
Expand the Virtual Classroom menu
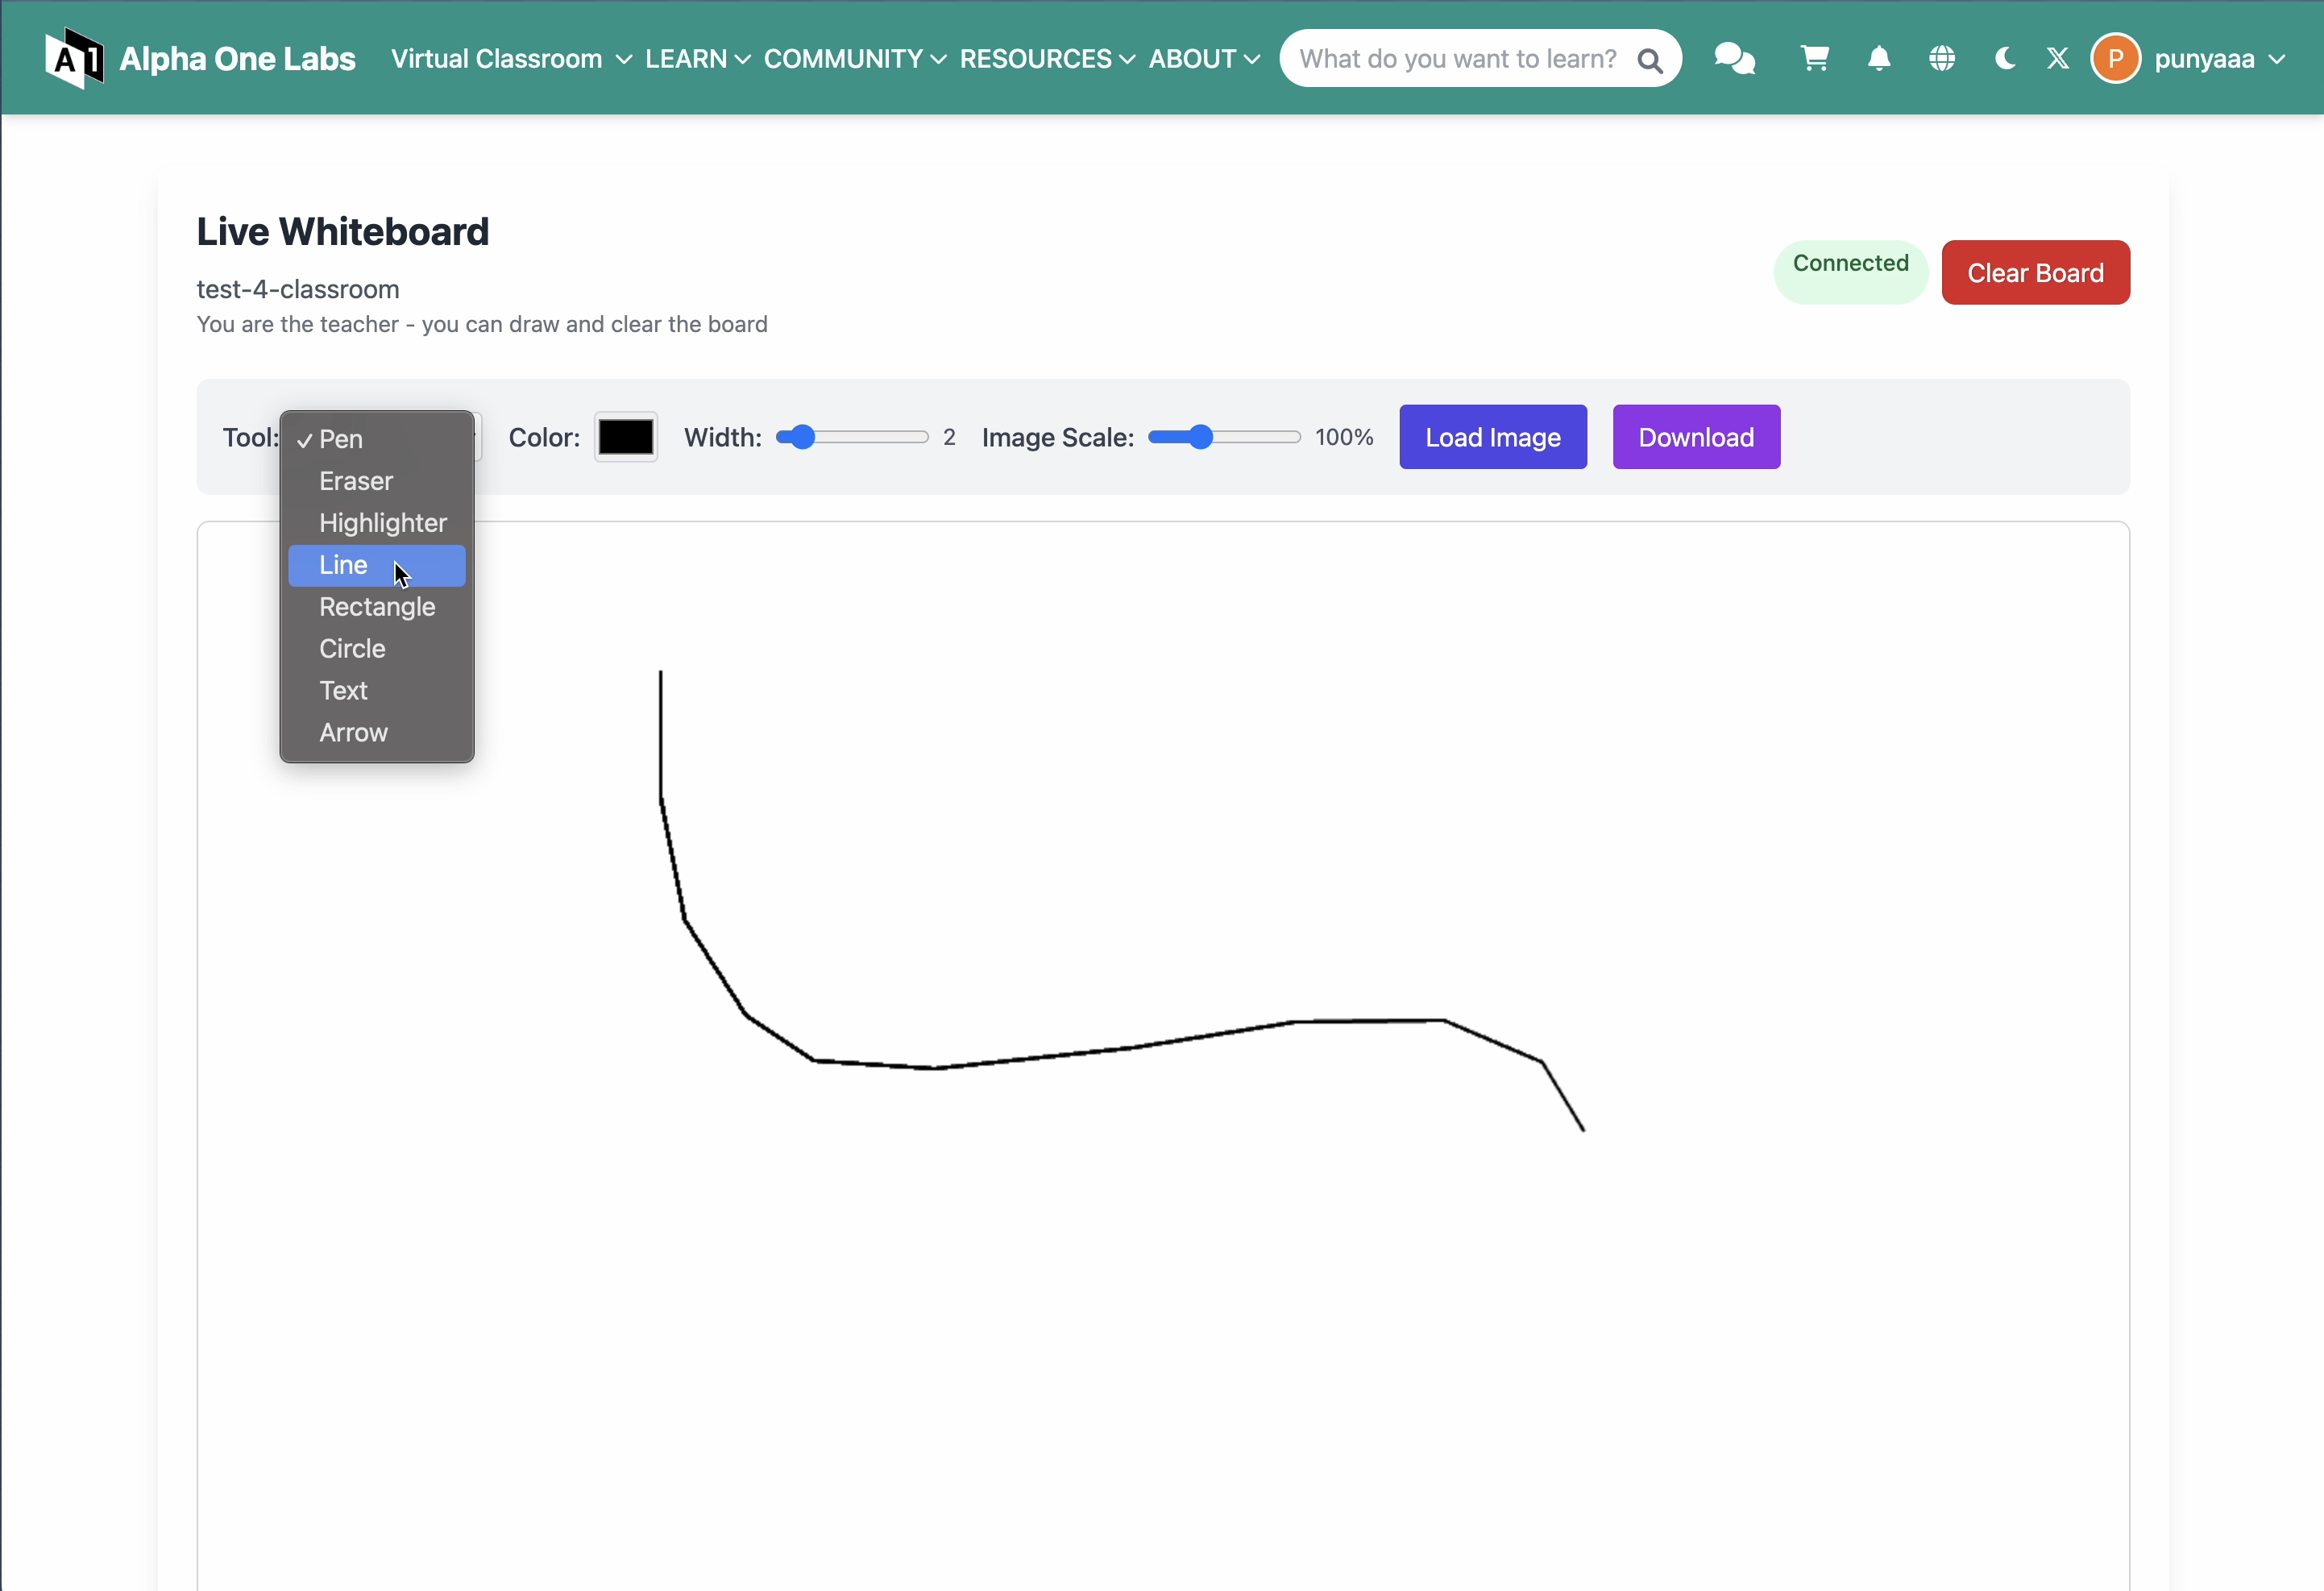[x=511, y=59]
